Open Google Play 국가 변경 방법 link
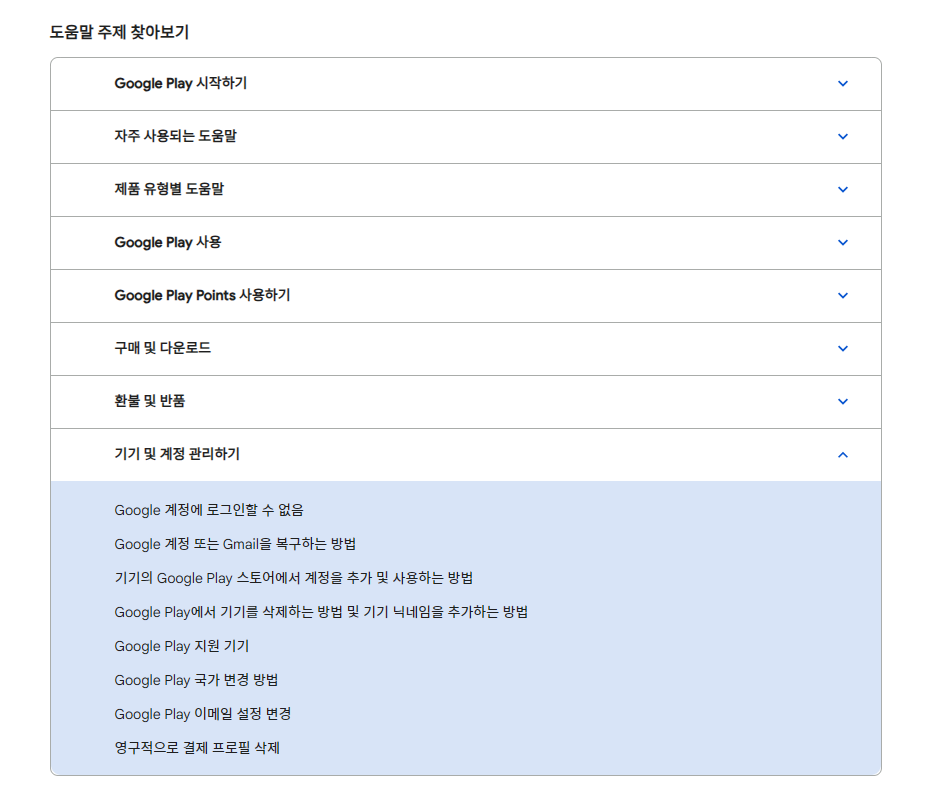Screen dimensions: 932x793 [196, 680]
